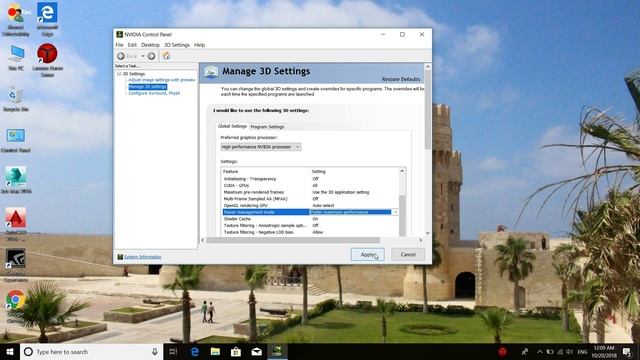Switch to the Program Settings tab
The width and height of the screenshot is (640, 360).
click(x=267, y=127)
